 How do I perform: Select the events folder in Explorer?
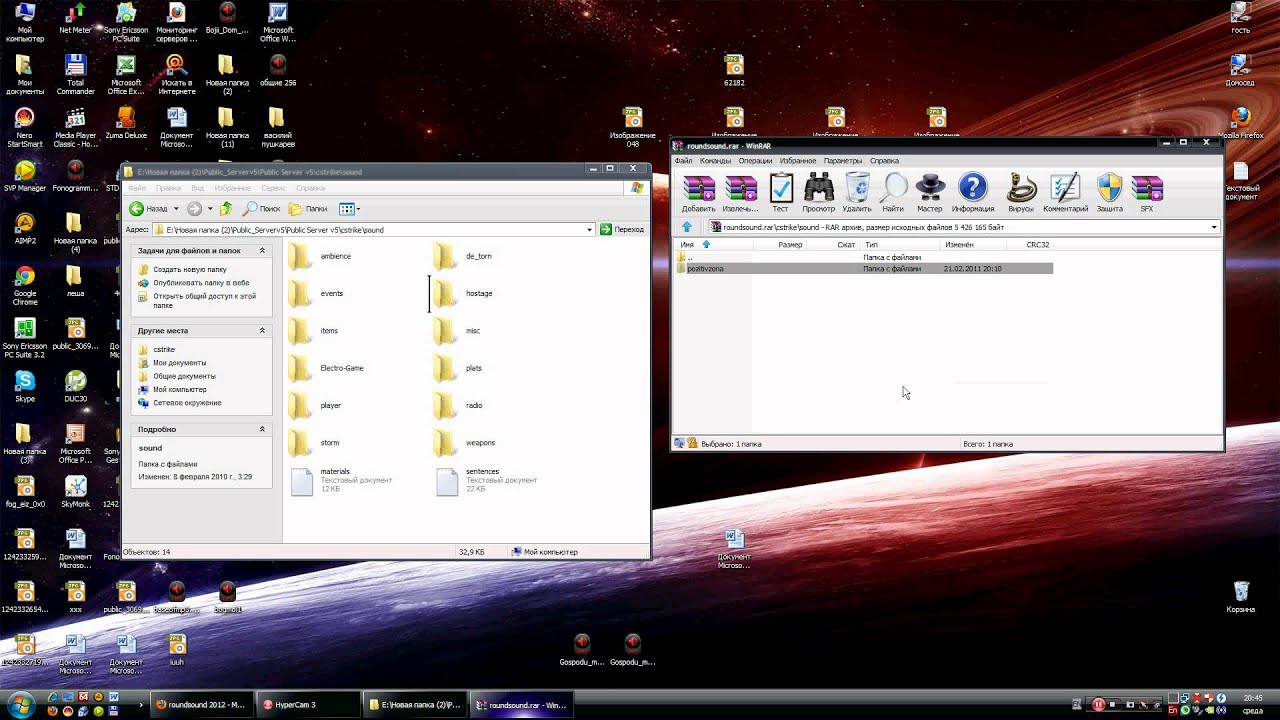(x=316, y=293)
